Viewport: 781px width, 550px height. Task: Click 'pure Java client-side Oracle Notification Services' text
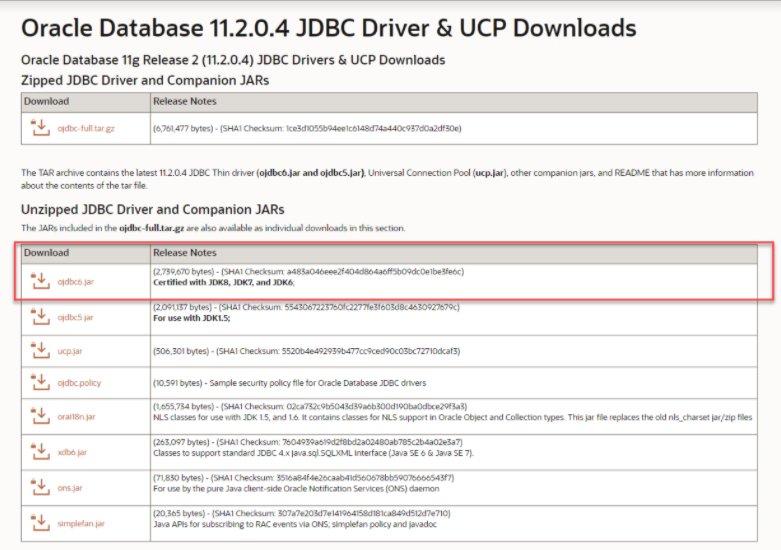(x=296, y=489)
